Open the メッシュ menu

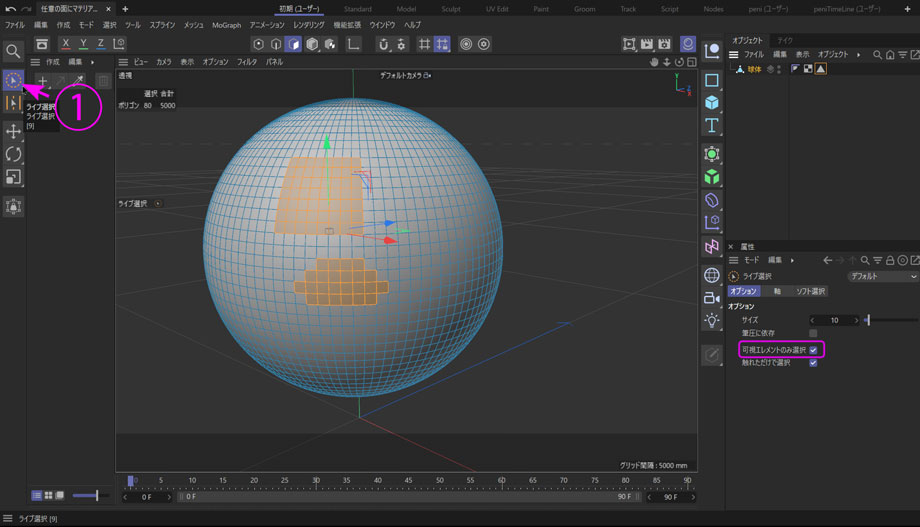tap(193, 24)
